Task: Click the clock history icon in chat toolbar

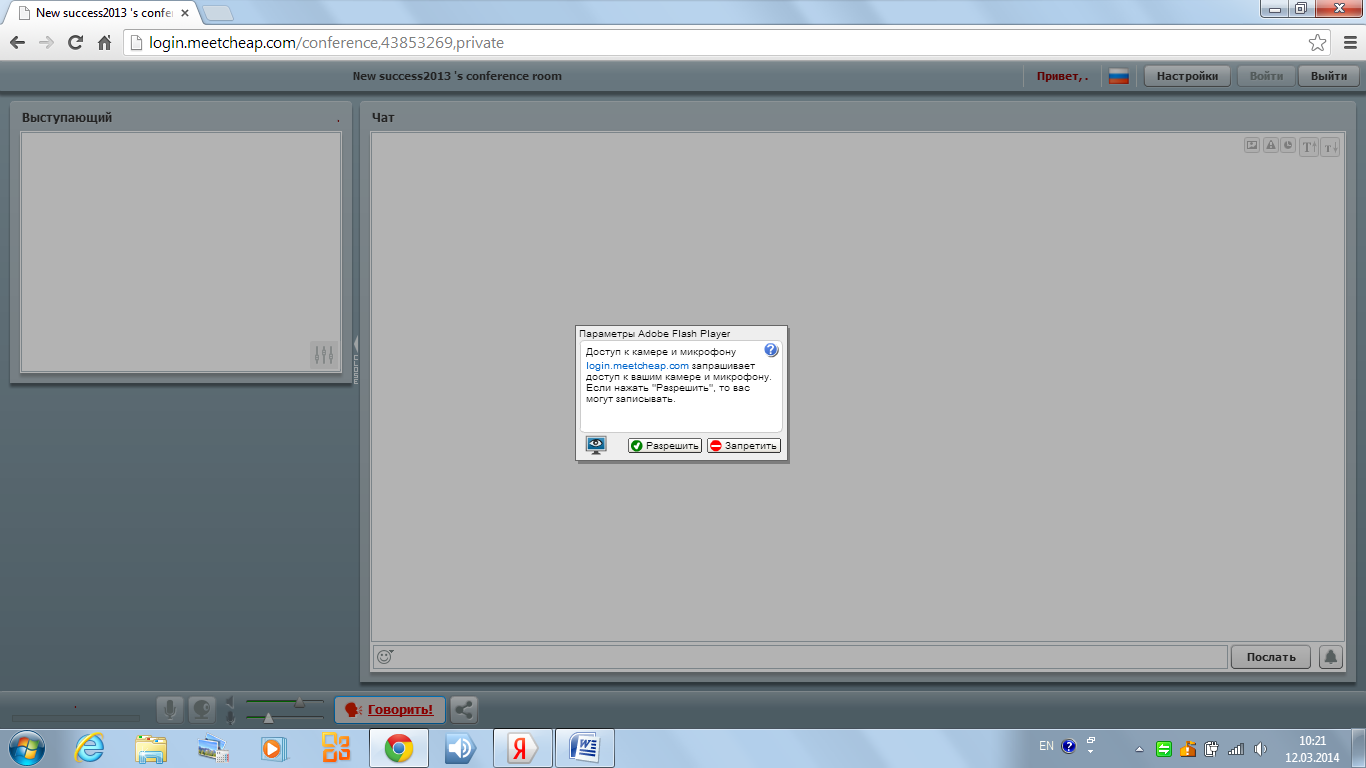Action: tap(1288, 145)
